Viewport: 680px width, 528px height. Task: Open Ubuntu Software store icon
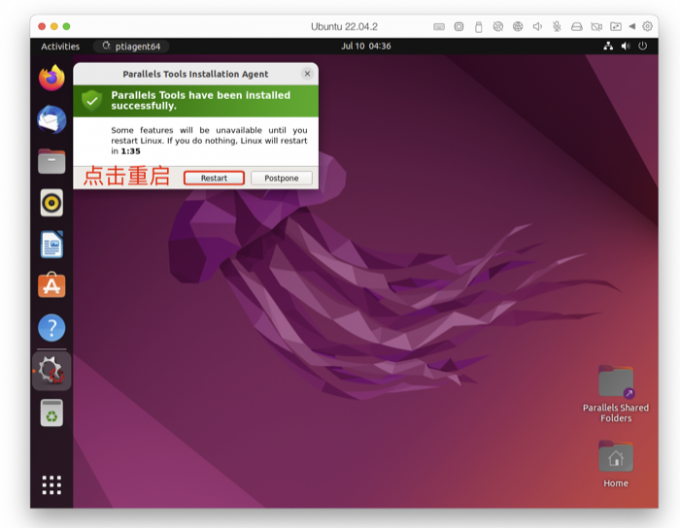click(x=52, y=285)
